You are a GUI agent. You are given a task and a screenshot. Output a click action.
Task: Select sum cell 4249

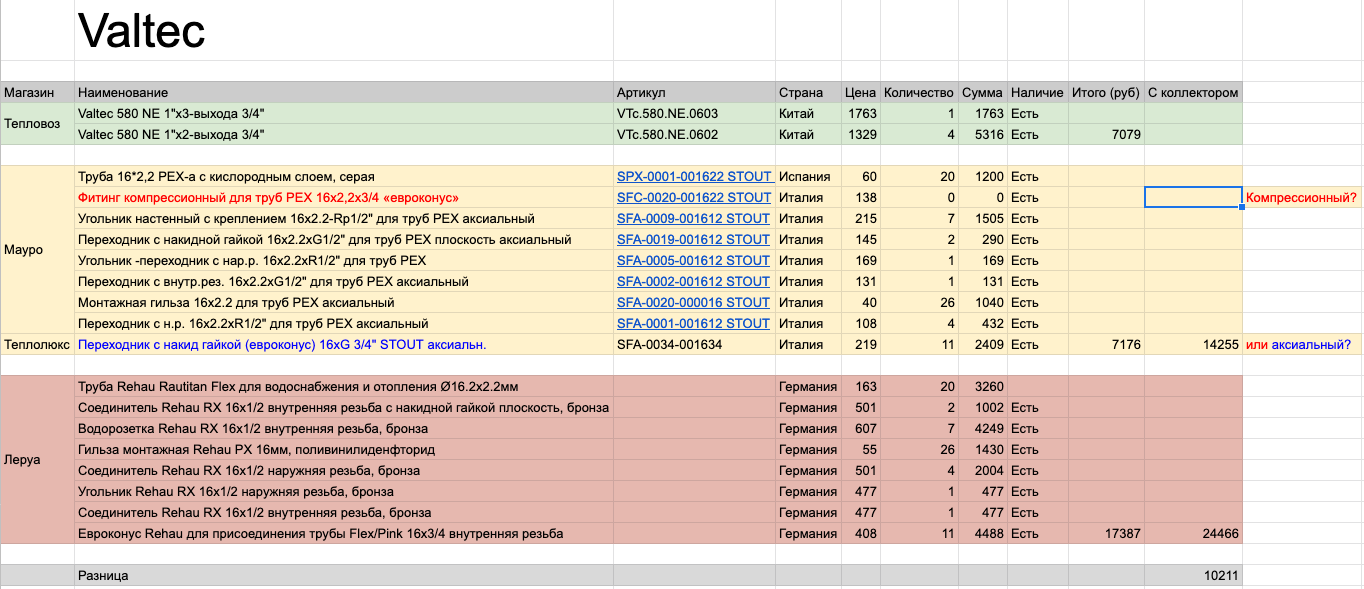point(983,428)
